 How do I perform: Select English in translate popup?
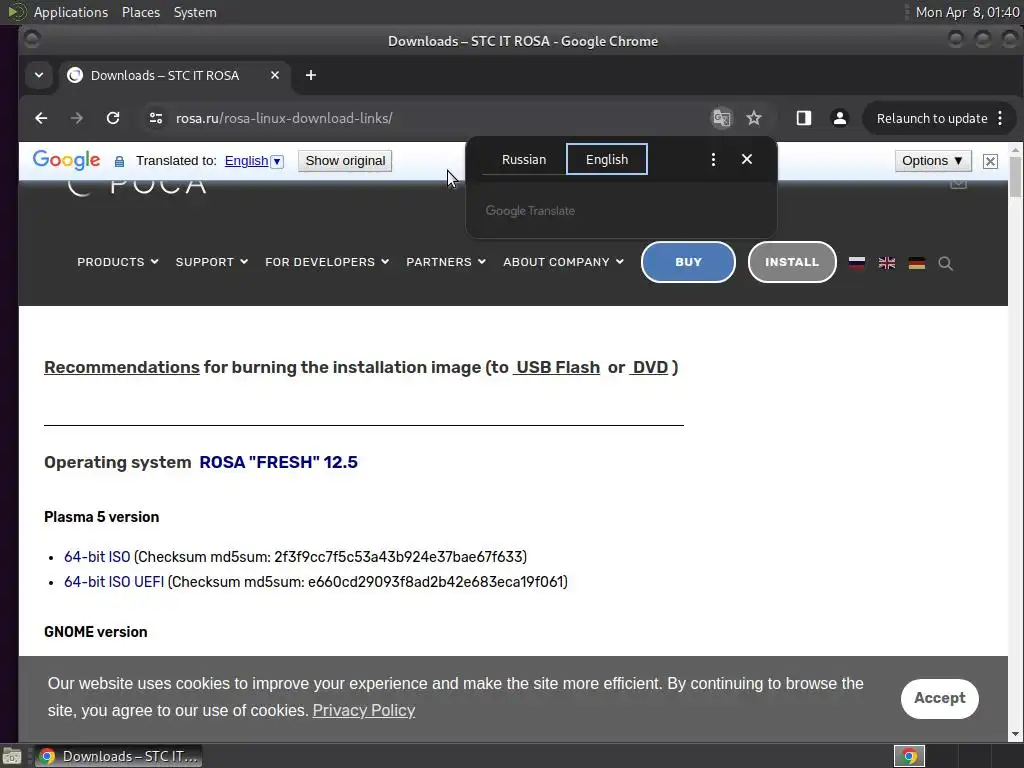coord(607,159)
